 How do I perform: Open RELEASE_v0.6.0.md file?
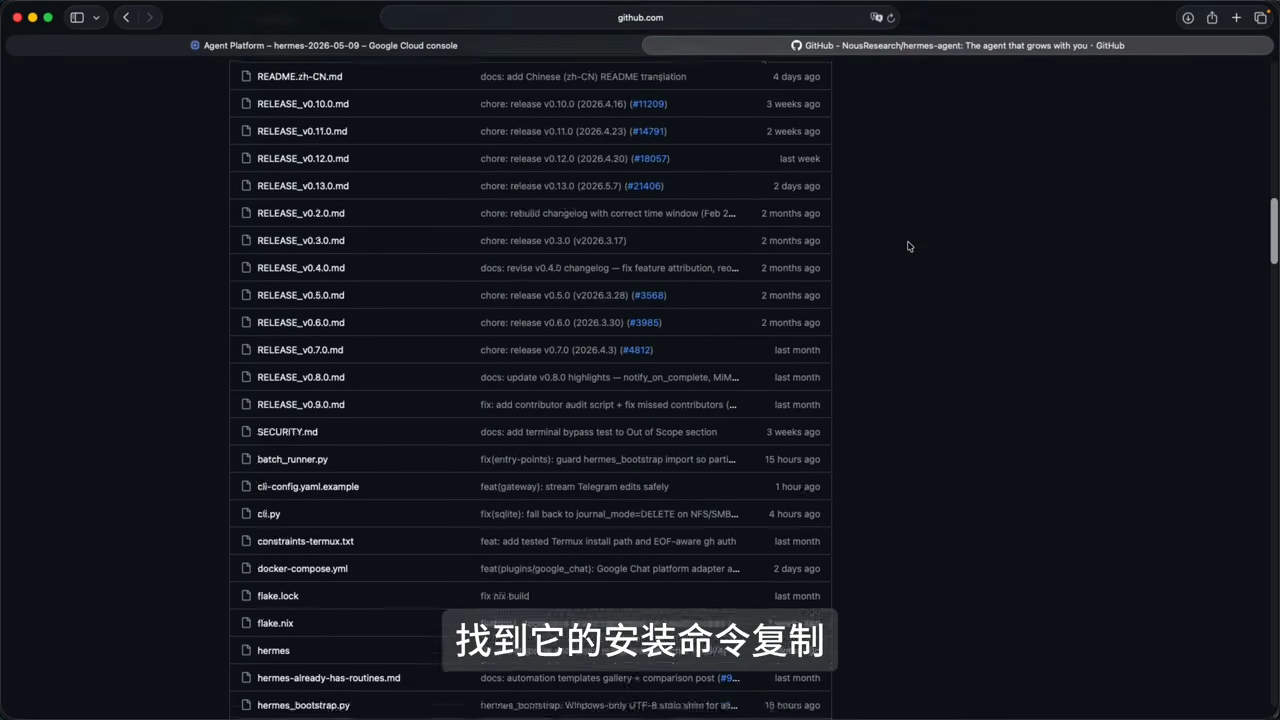(x=301, y=323)
